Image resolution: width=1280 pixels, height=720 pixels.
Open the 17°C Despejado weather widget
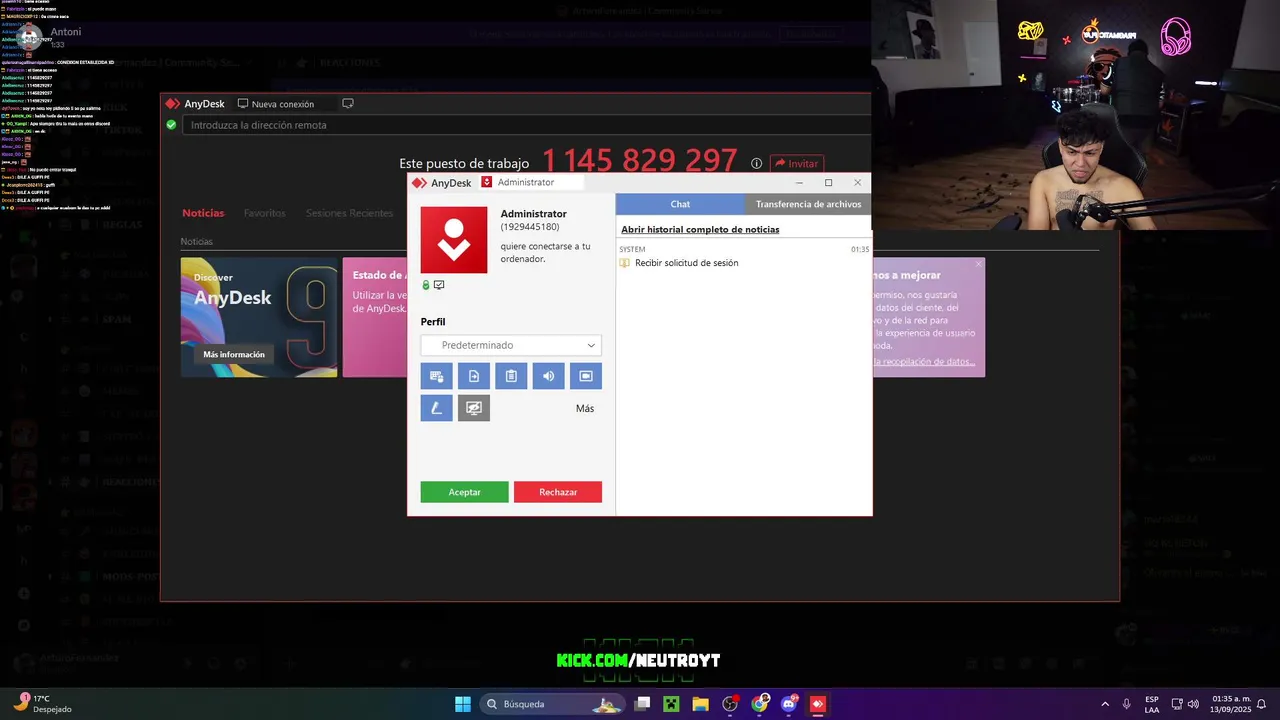(42, 704)
